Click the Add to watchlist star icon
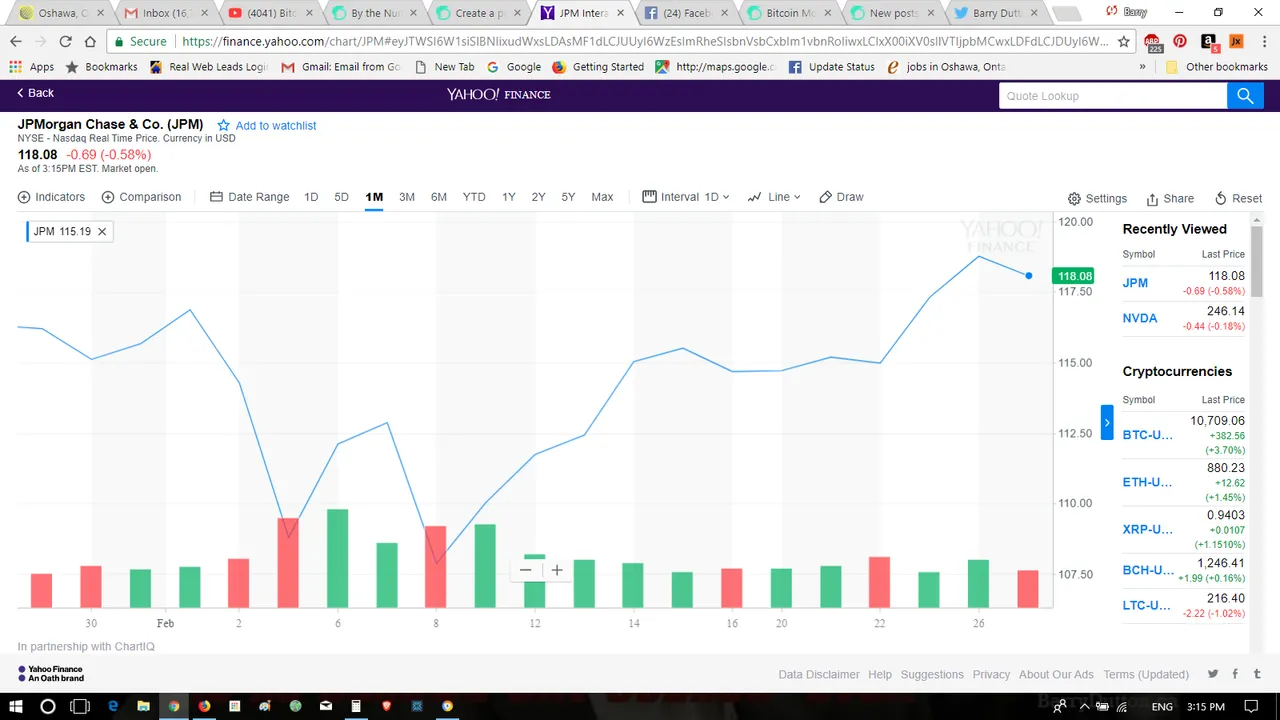The image size is (1280, 720). tap(223, 125)
